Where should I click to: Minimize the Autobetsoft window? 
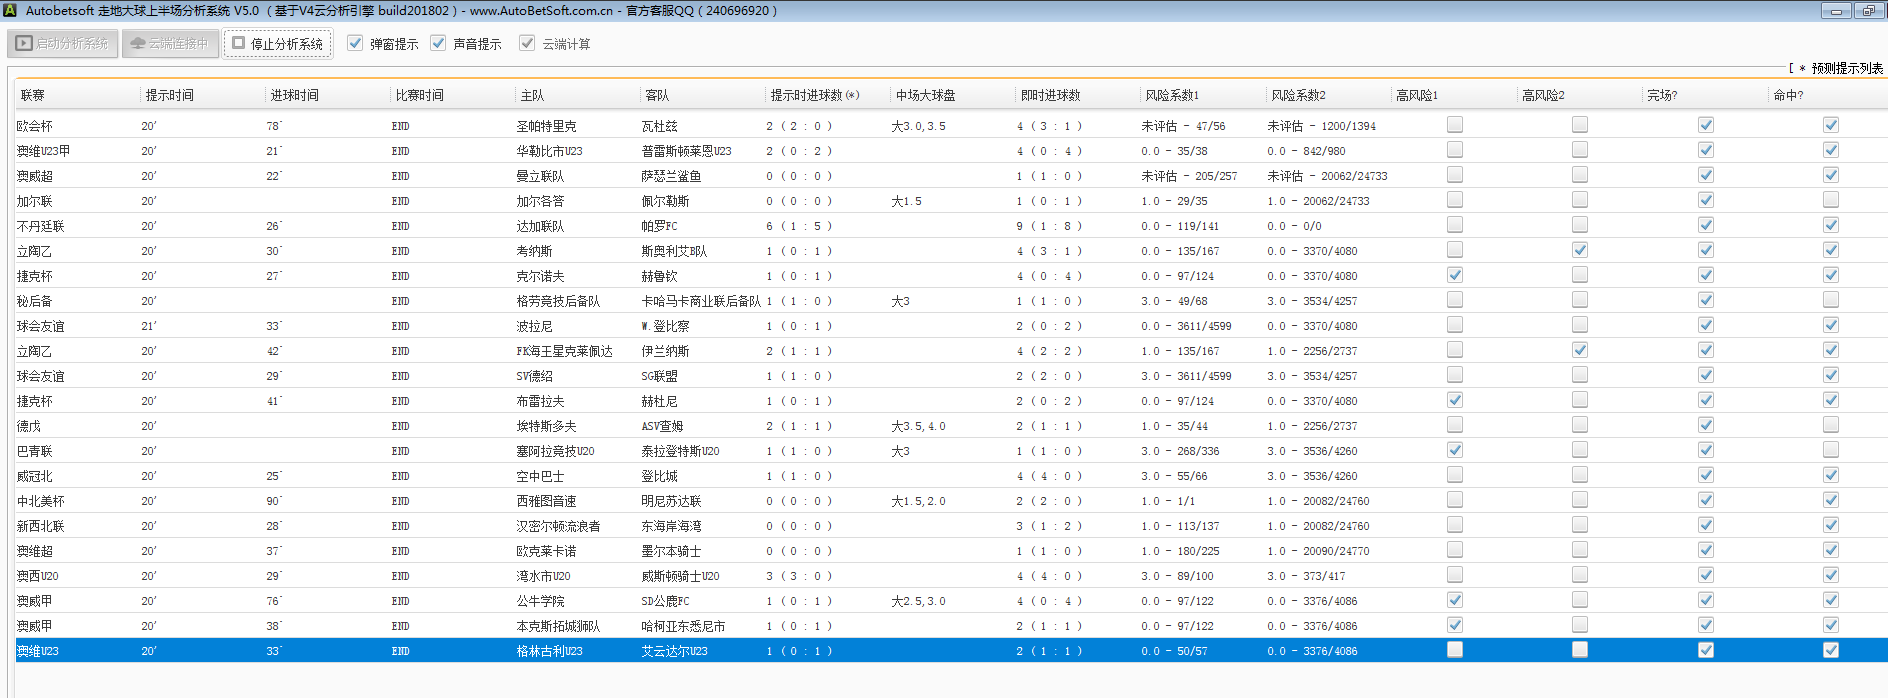click(x=1835, y=11)
